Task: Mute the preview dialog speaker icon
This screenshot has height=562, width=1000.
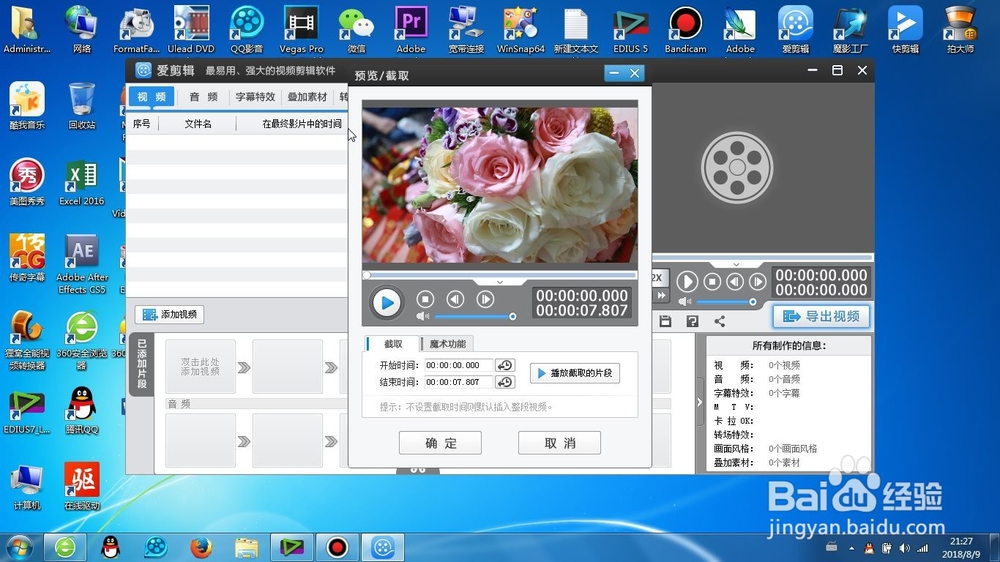Action: (x=422, y=316)
